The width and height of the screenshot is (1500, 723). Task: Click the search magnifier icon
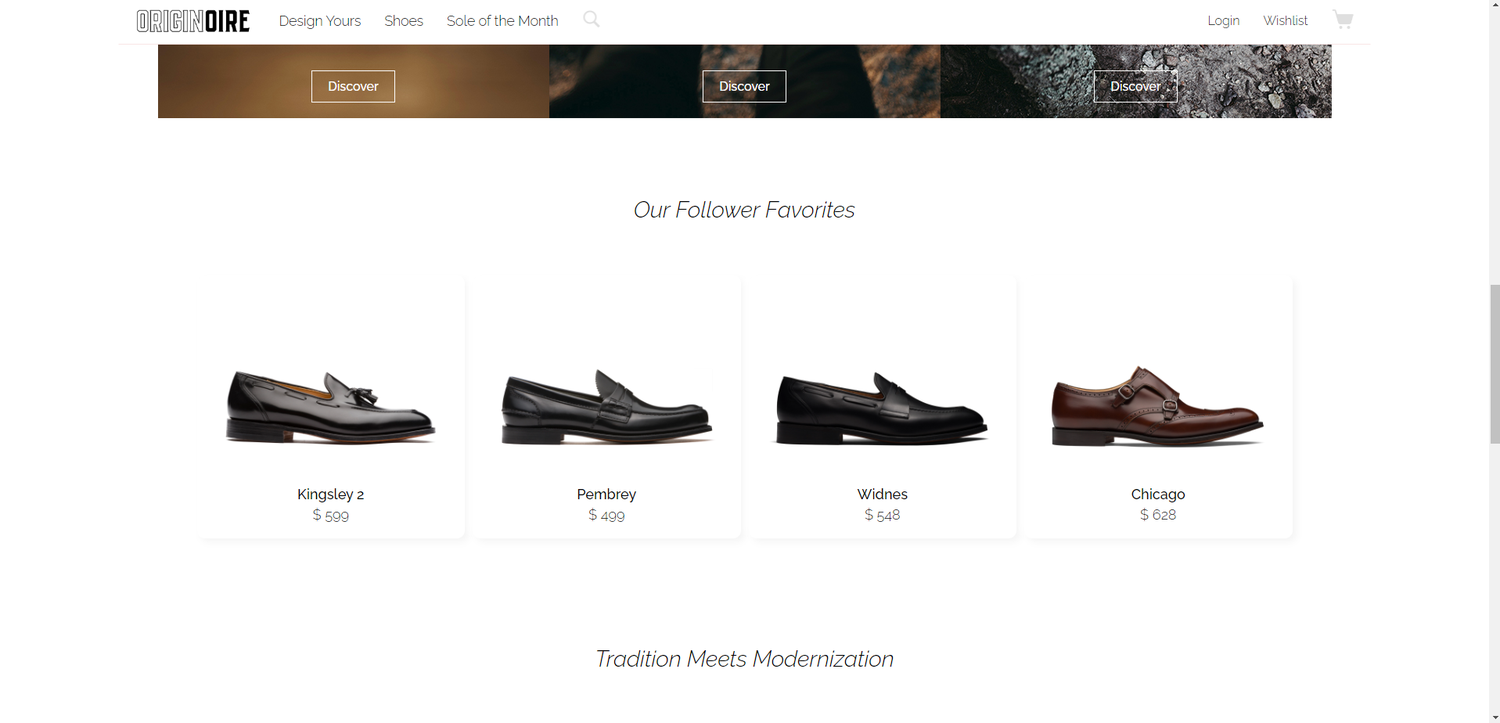click(x=591, y=19)
